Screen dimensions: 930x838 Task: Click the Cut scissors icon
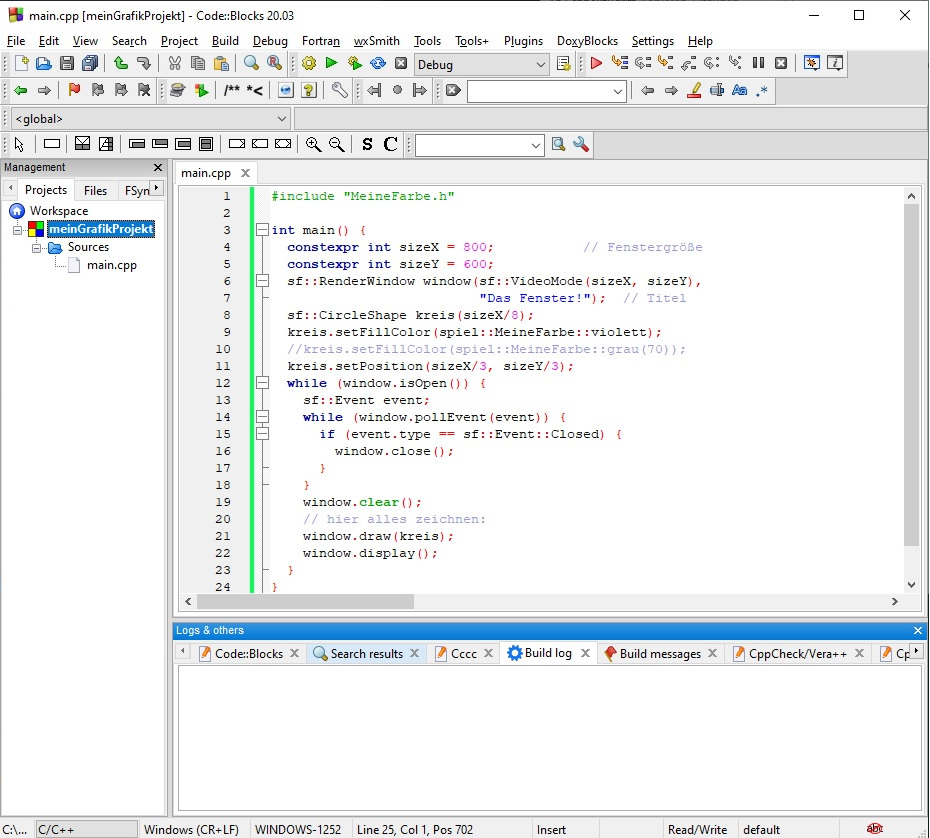pyautogui.click(x=174, y=64)
